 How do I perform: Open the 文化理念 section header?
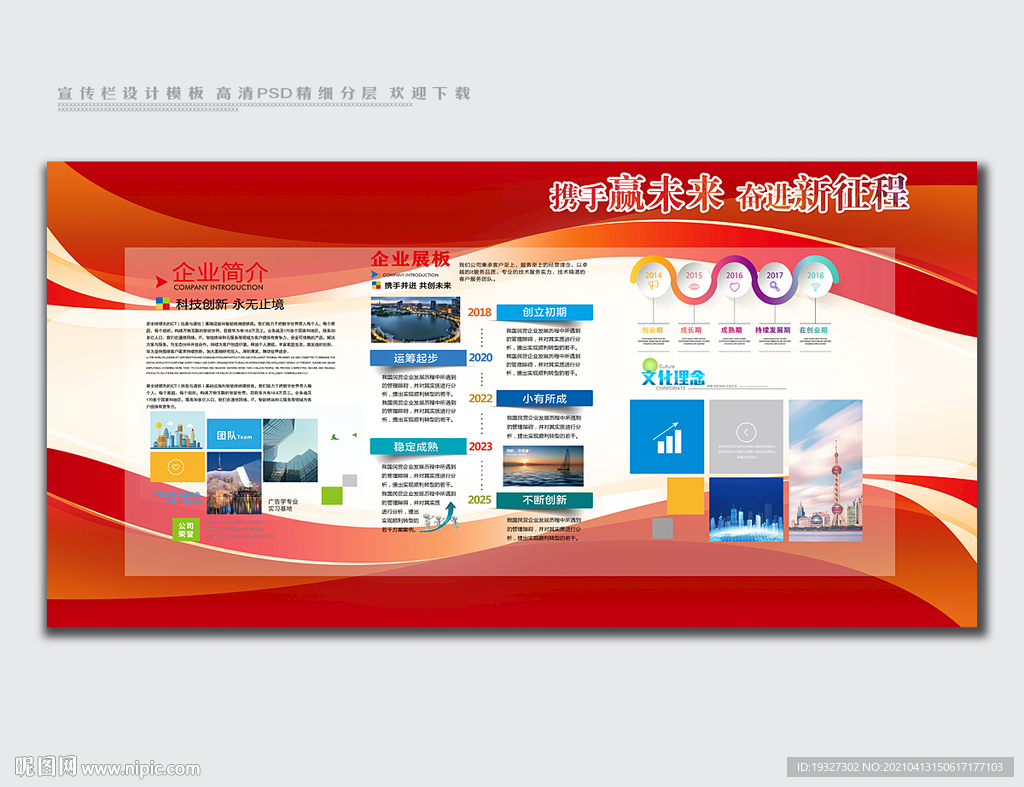tap(675, 376)
